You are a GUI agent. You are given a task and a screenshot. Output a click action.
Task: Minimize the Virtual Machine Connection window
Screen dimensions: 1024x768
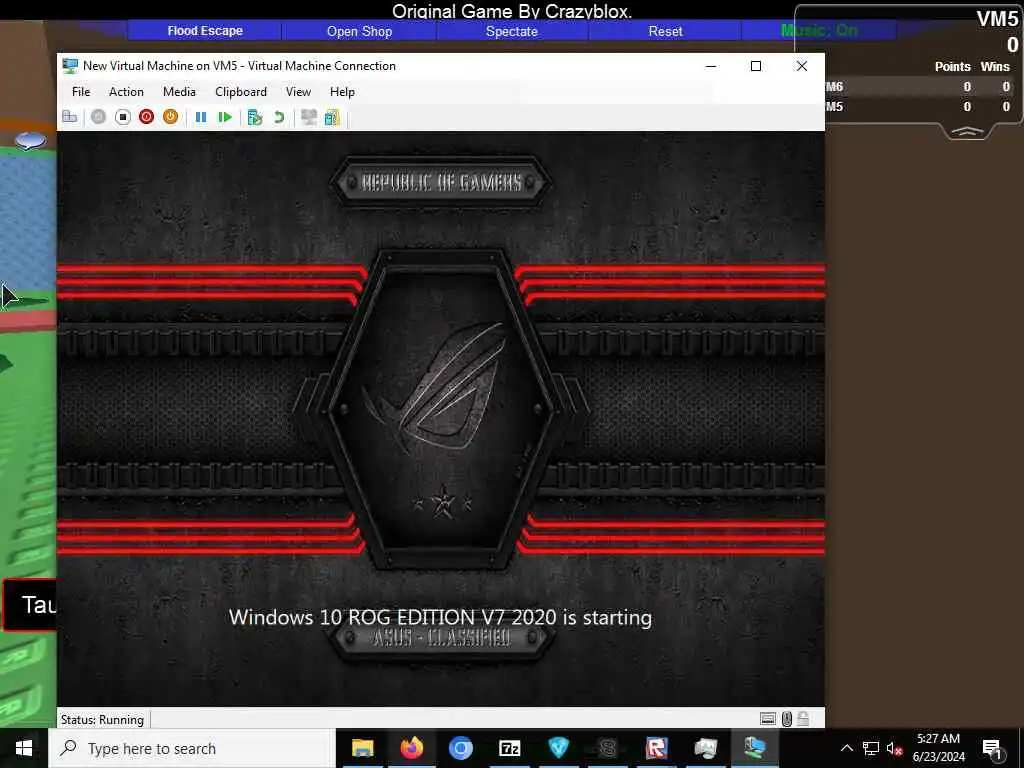[x=711, y=66]
